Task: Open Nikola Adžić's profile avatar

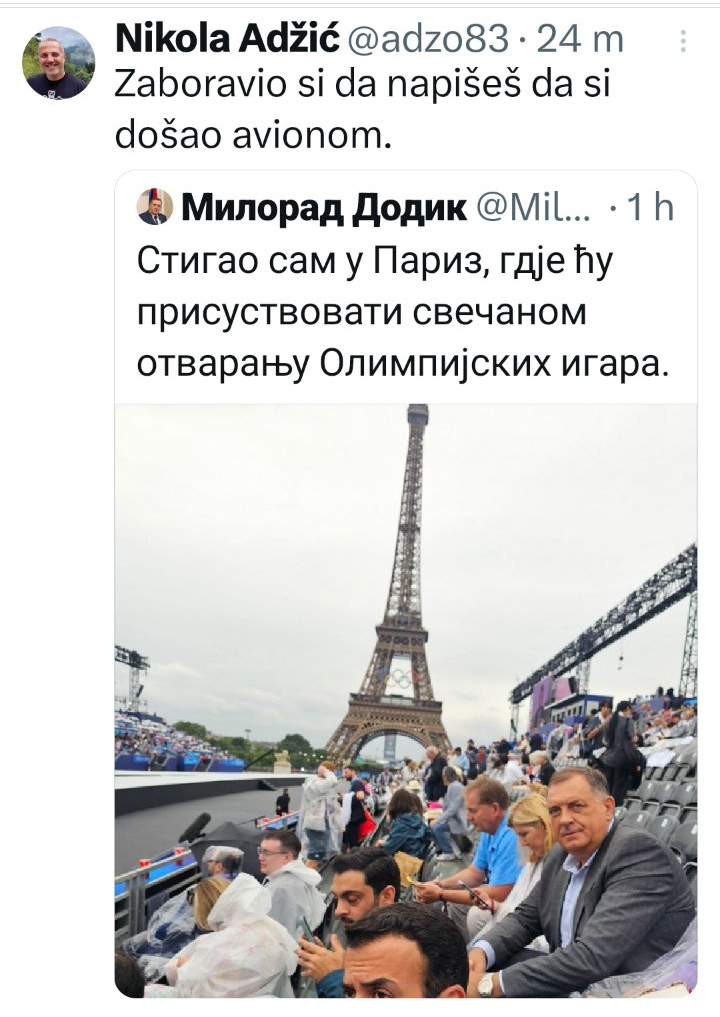Action: coord(58,64)
